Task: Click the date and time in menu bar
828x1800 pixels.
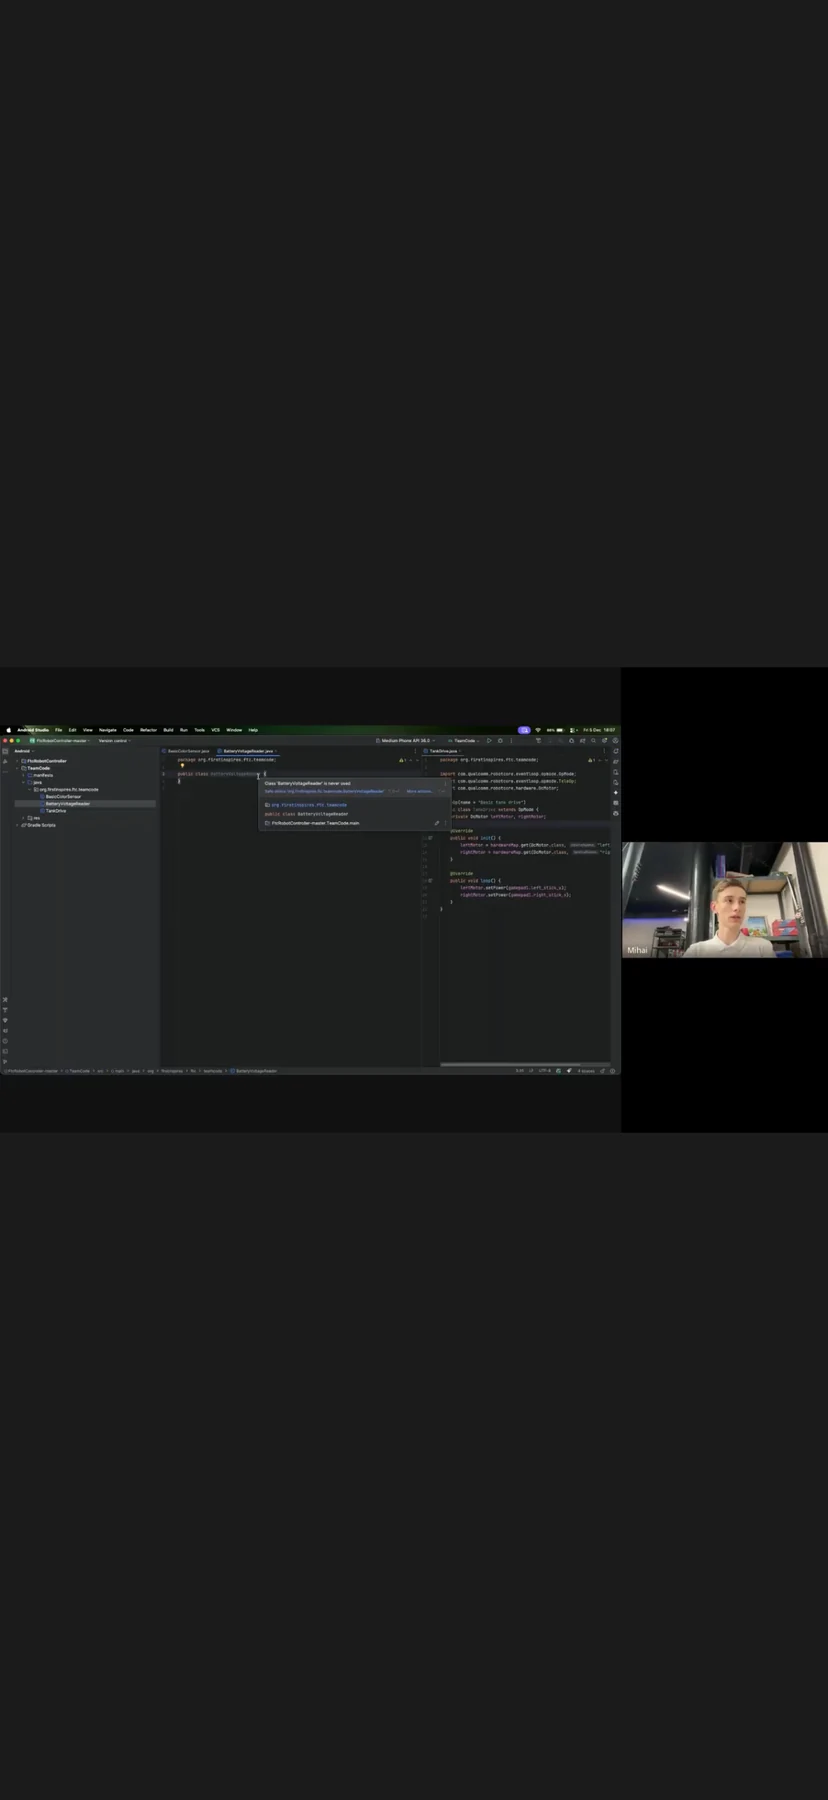Action: (599, 730)
